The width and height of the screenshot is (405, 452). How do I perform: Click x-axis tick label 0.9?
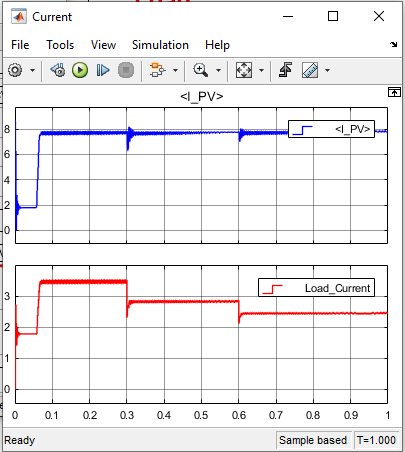351,415
